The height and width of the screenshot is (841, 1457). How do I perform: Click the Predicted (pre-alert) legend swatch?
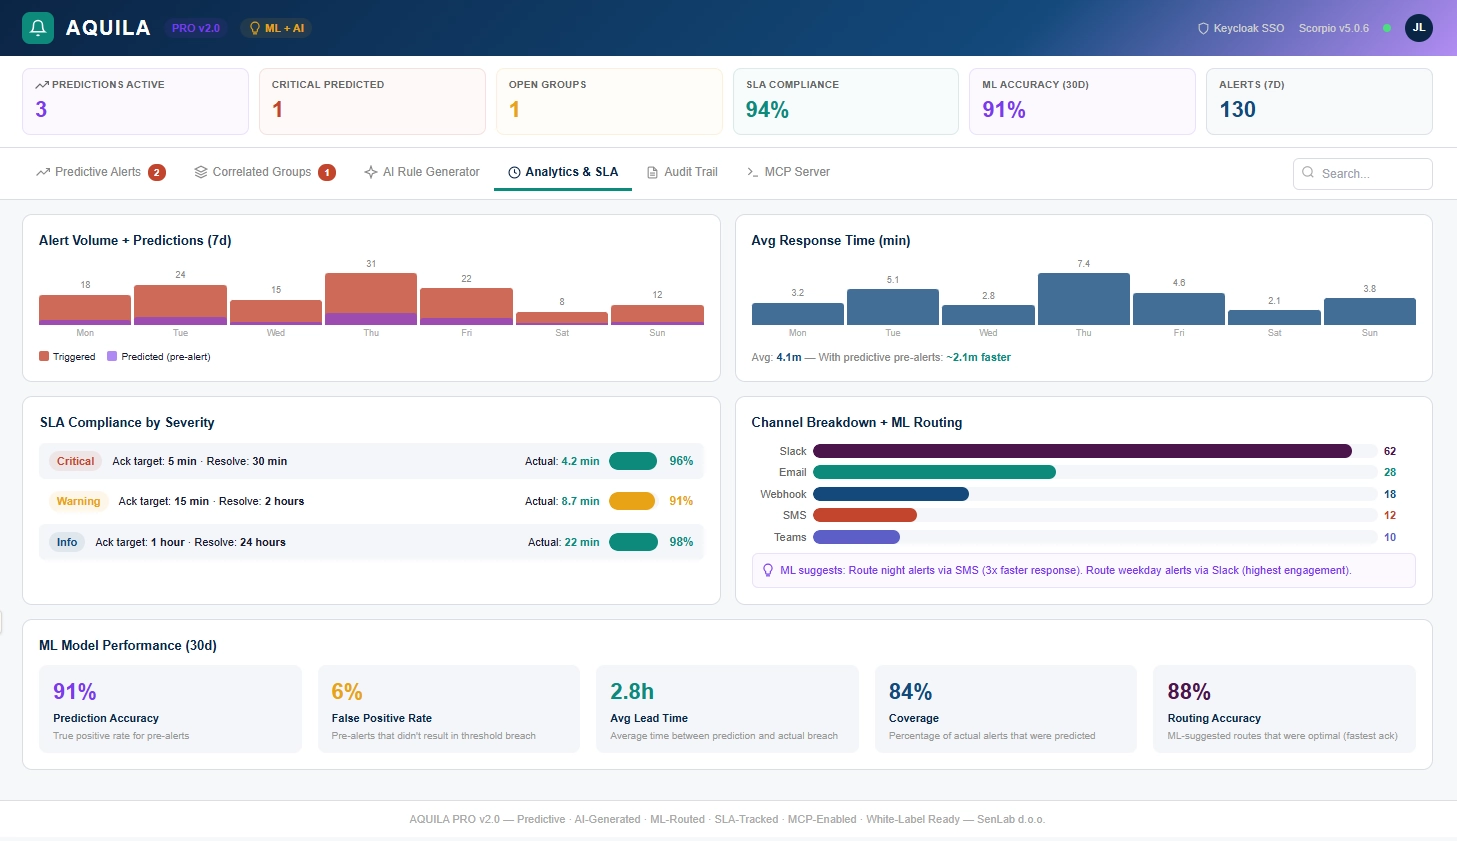tap(112, 356)
